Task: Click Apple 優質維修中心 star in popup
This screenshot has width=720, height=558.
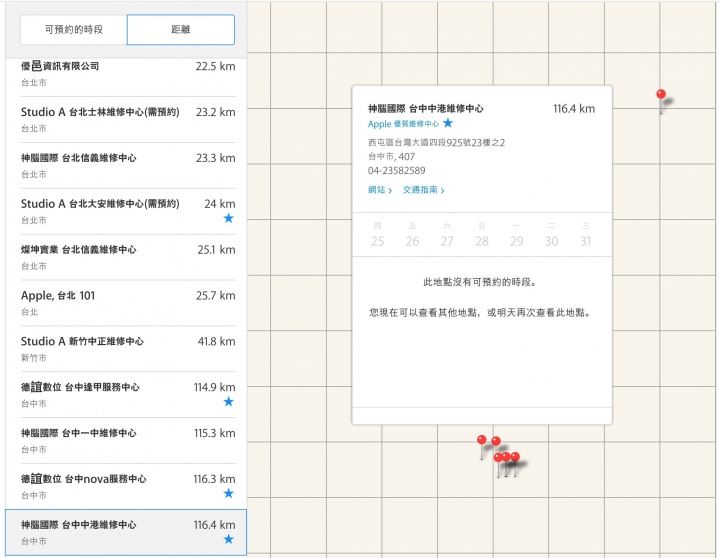Action: pos(448,123)
